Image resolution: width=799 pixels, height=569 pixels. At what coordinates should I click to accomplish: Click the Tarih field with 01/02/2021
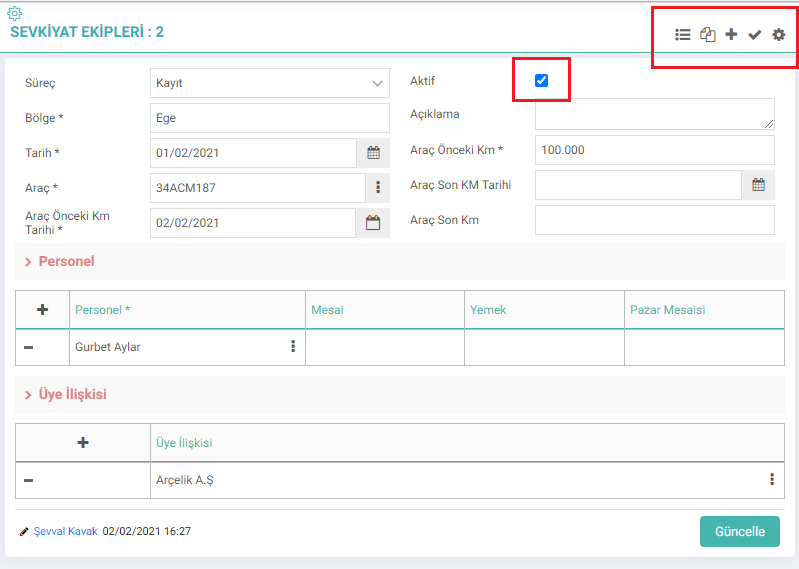(x=253, y=153)
